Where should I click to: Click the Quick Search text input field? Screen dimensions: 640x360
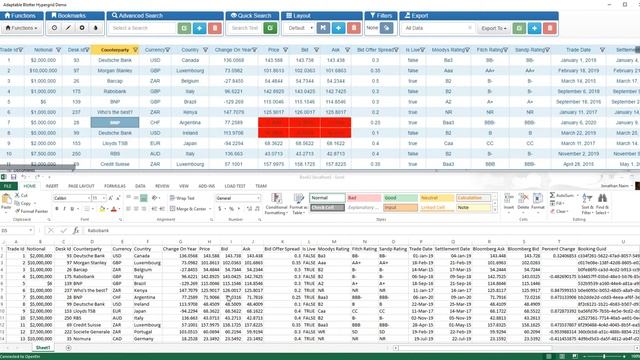click(245, 28)
